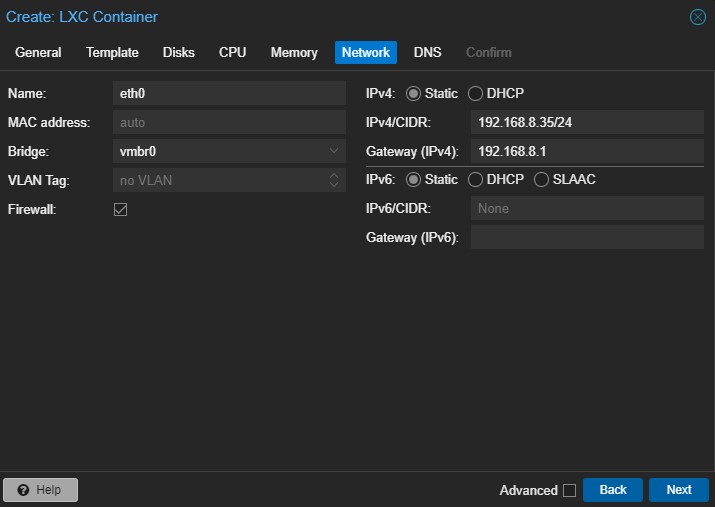Click the Gateway (IPv4) input field
715x507 pixels.
(x=586, y=152)
